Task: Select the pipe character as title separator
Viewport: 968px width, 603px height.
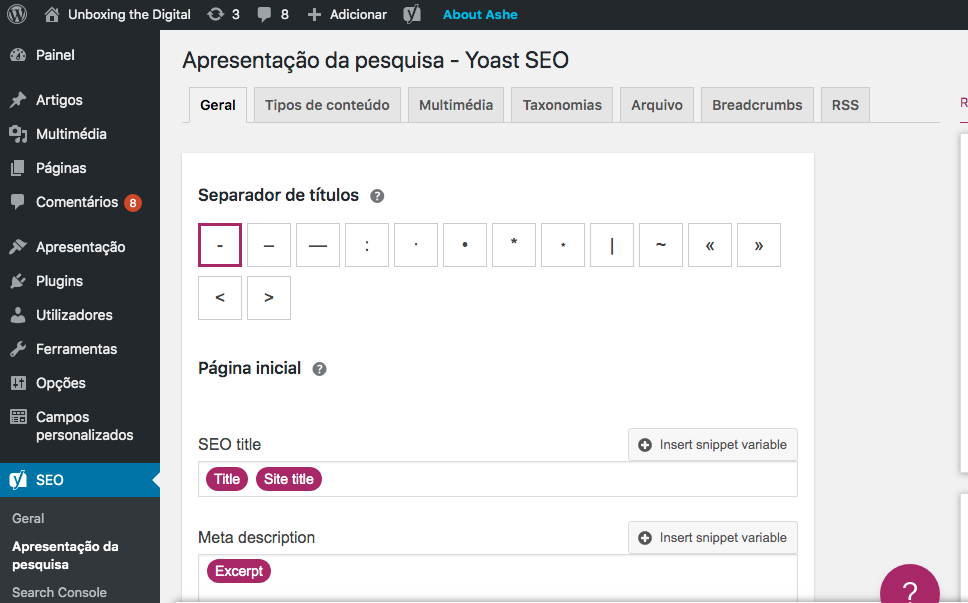Action: click(611, 244)
